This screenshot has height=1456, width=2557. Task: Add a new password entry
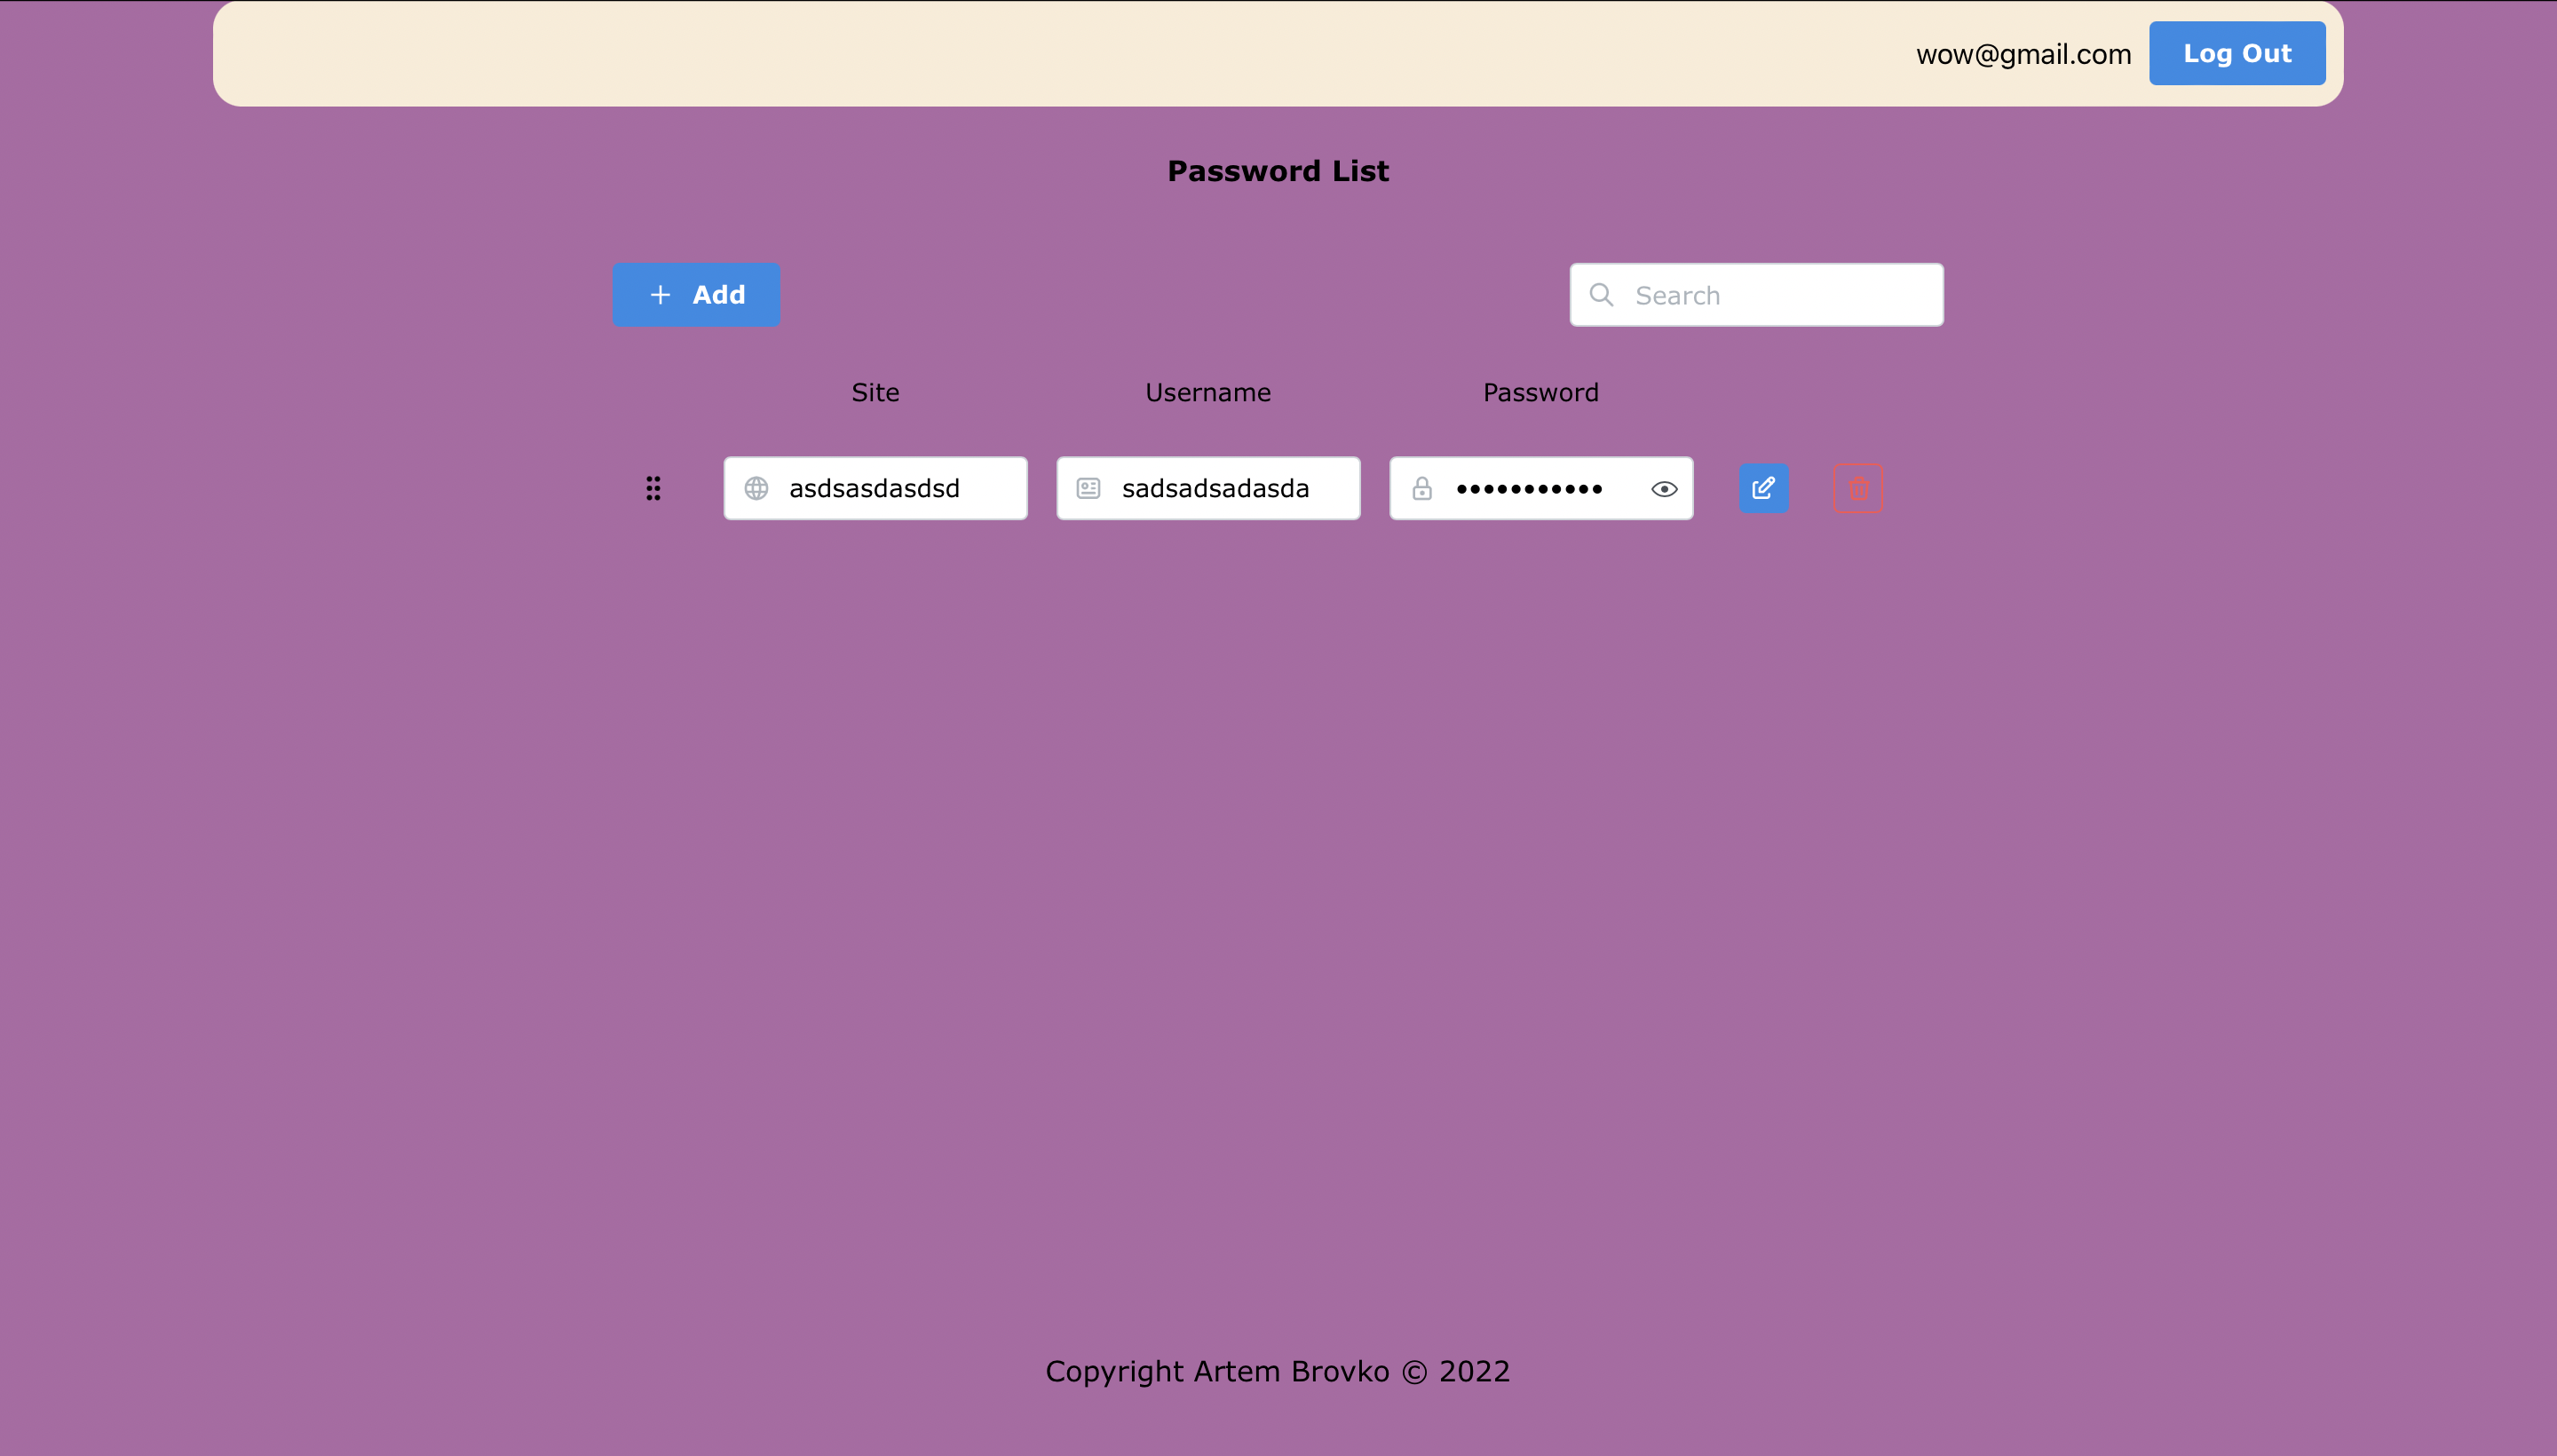696,295
